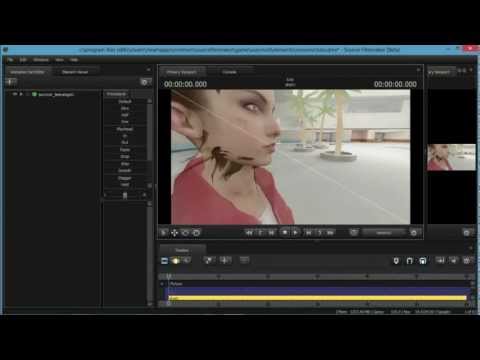Viewport: 480px width, 360px height.
Task: Switch to Motion Editor mode
Action: [176, 261]
